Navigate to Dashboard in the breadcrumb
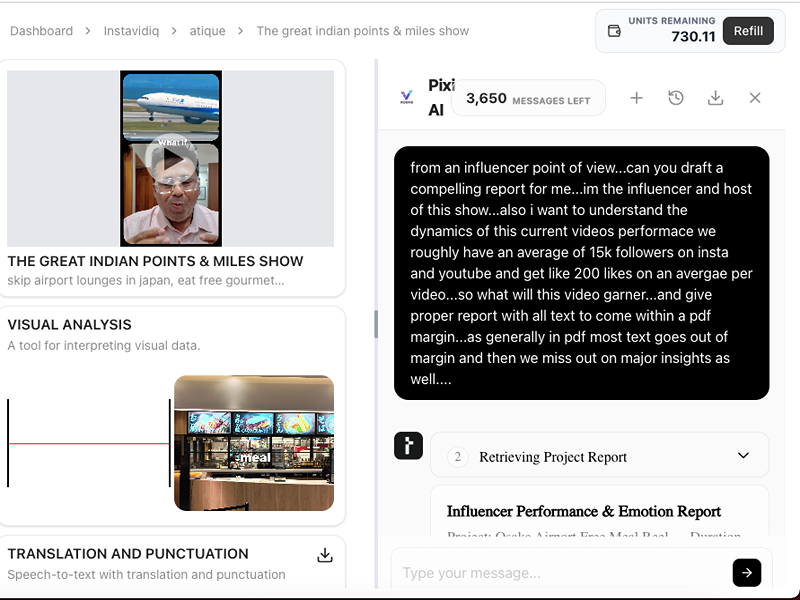The image size is (800, 600). pos(41,31)
